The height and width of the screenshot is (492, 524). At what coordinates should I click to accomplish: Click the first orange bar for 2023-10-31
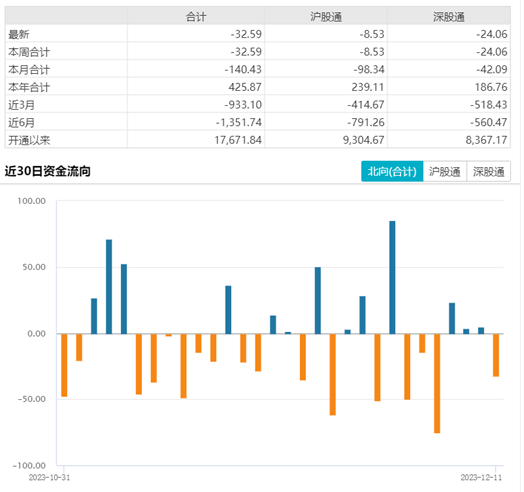pyautogui.click(x=64, y=365)
